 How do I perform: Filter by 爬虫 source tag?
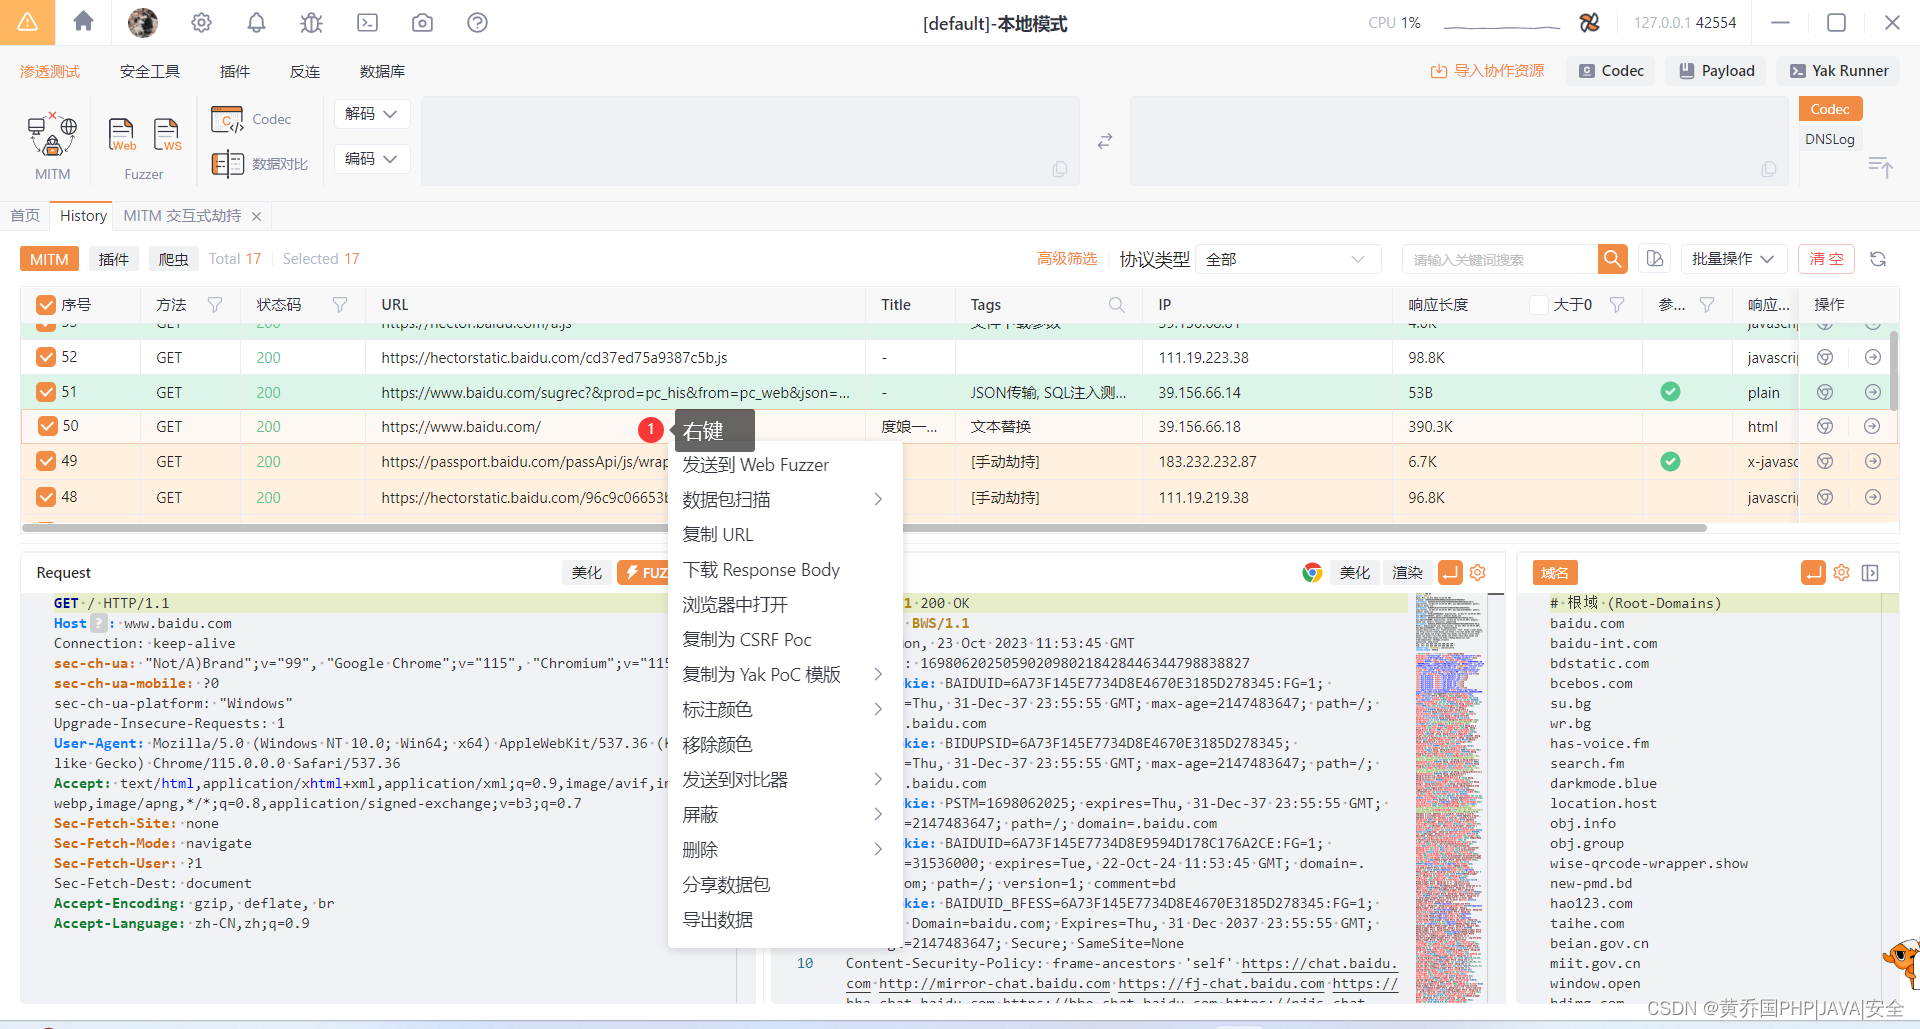[x=174, y=259]
